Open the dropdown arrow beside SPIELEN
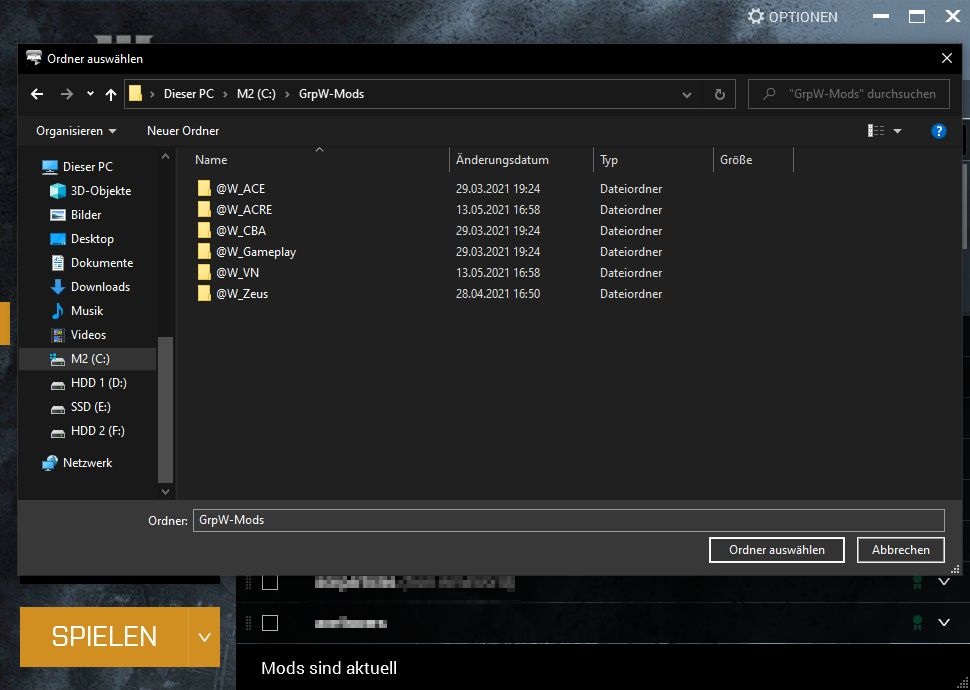The width and height of the screenshot is (970, 690). 203,636
